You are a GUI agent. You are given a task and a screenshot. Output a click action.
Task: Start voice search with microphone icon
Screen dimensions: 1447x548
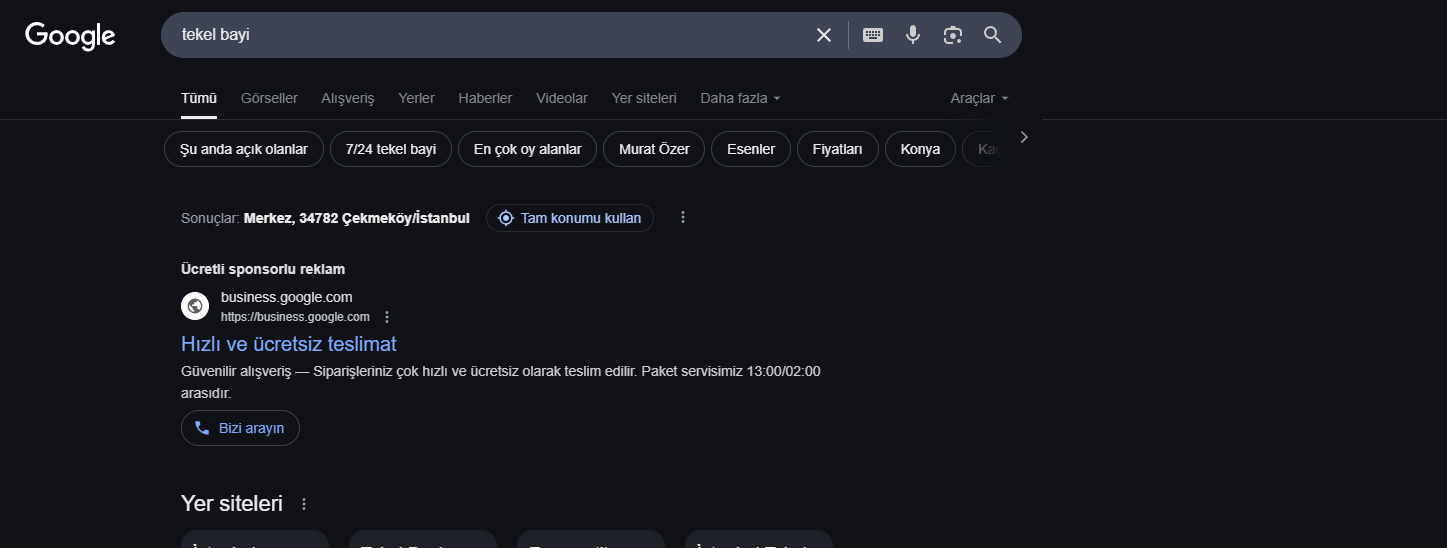click(913, 35)
